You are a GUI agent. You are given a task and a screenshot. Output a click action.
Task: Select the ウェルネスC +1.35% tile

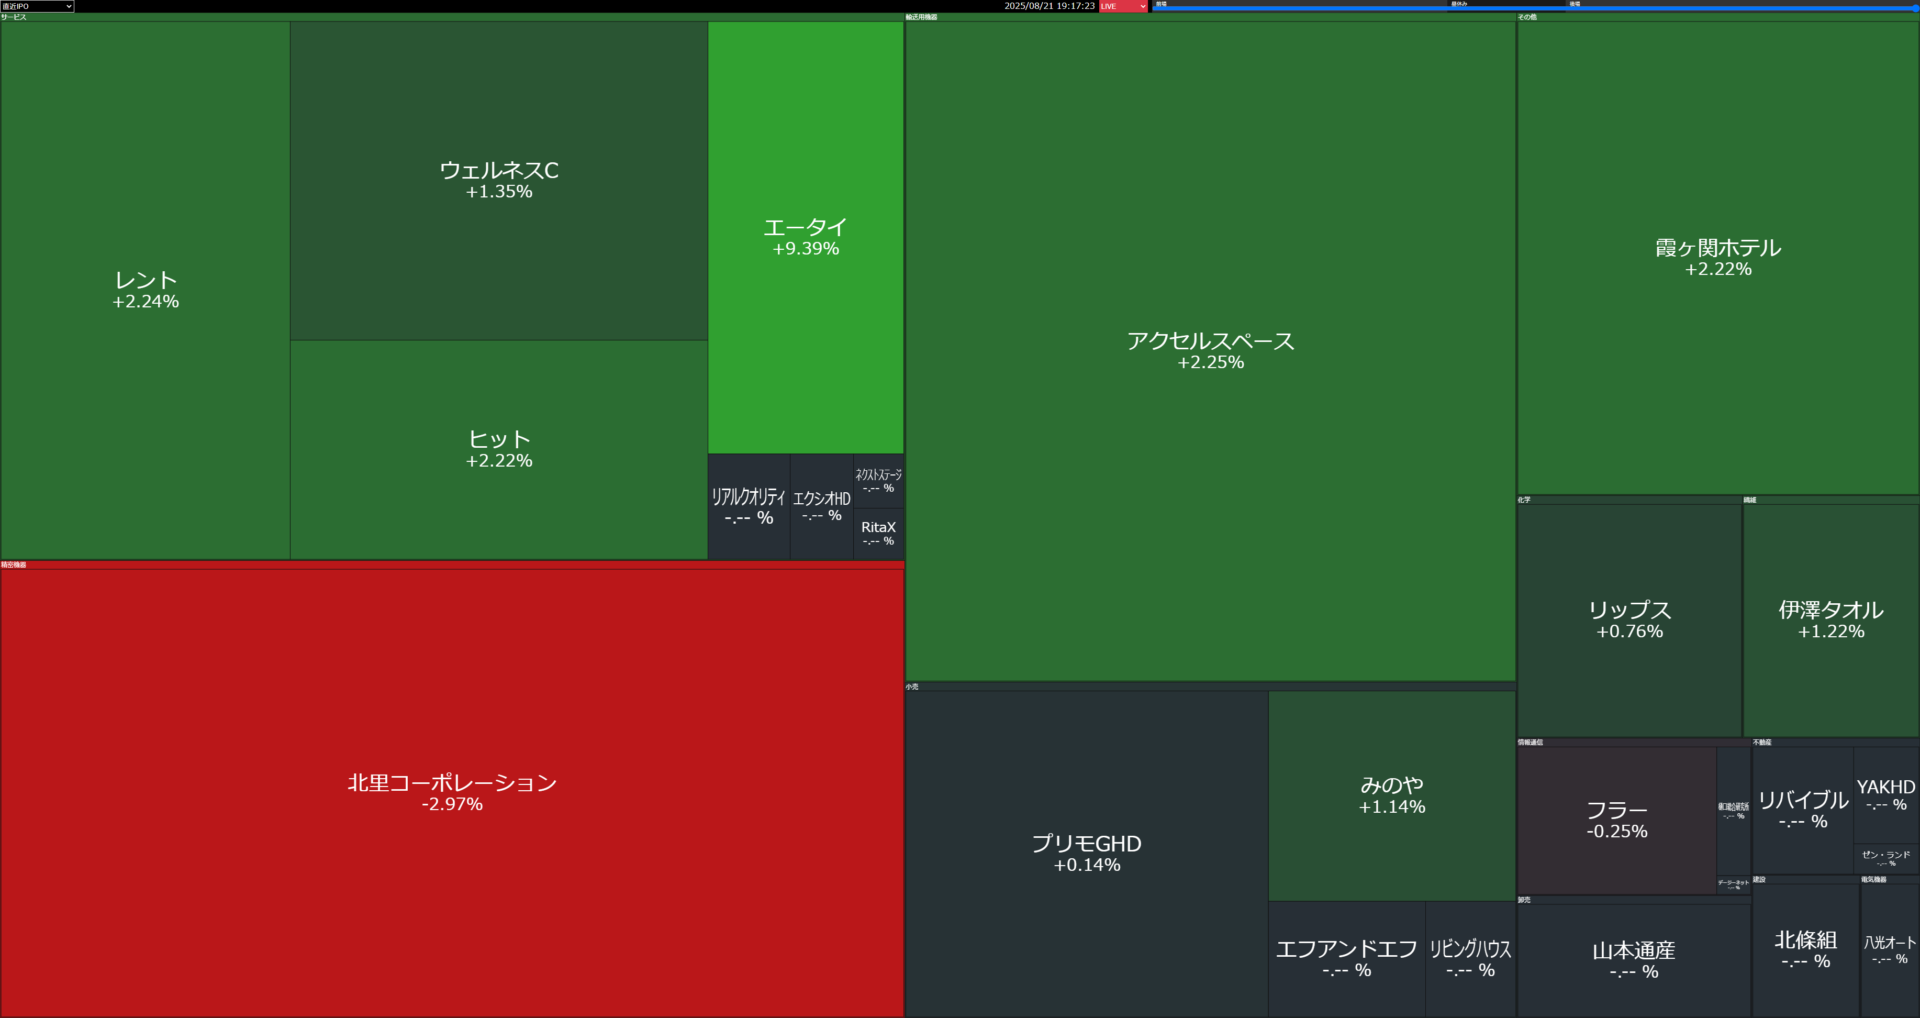(499, 181)
